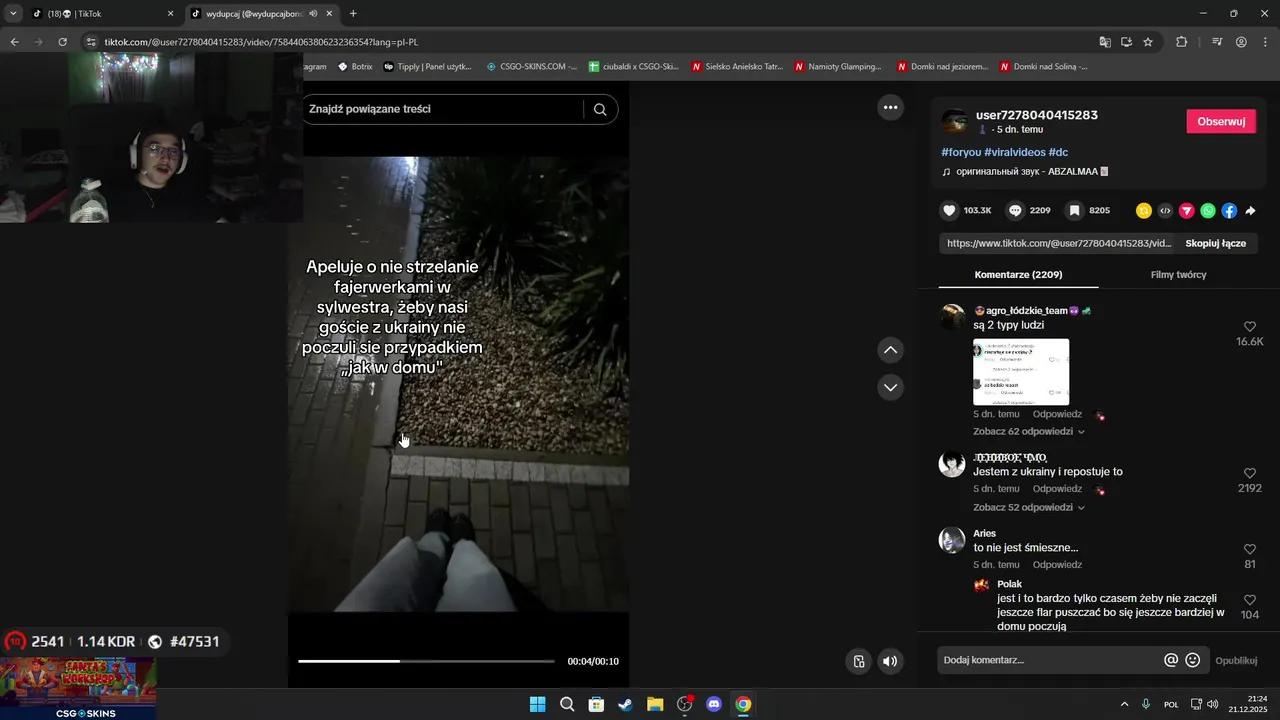Screen dimensions: 1280x720
Task: Open the Chrome profile avatar menu
Action: coord(1241,42)
